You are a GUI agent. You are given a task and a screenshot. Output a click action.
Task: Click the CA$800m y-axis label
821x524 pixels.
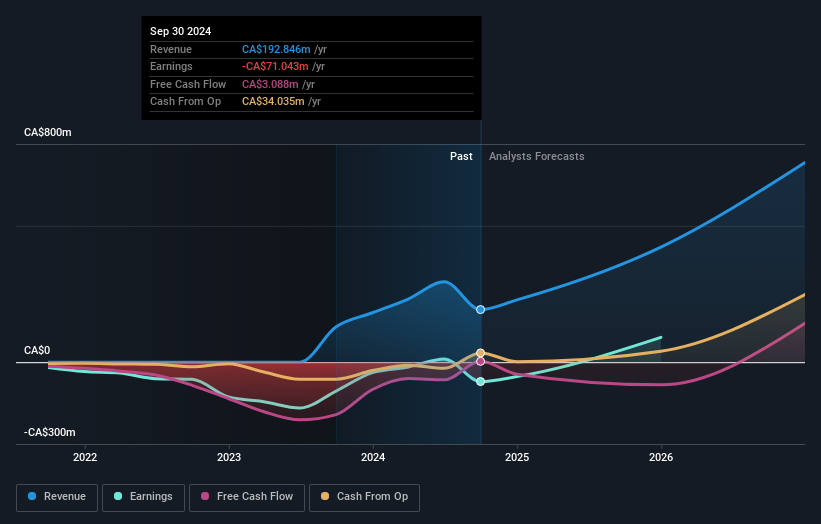pyautogui.click(x=48, y=132)
